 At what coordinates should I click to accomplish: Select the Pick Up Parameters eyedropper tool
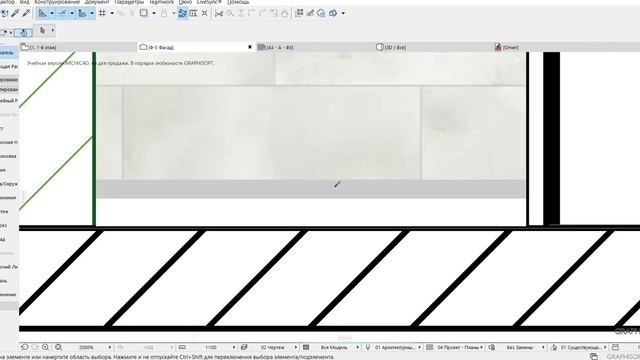(x=16, y=13)
